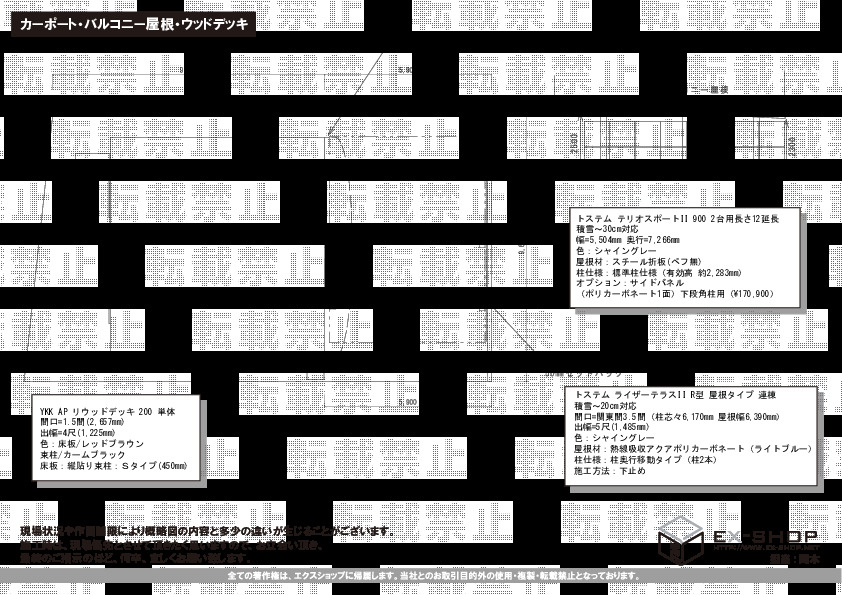Screen dimensions: 842x595
Task: Click the line '束柱/カームブラック'
Action: 82,454
